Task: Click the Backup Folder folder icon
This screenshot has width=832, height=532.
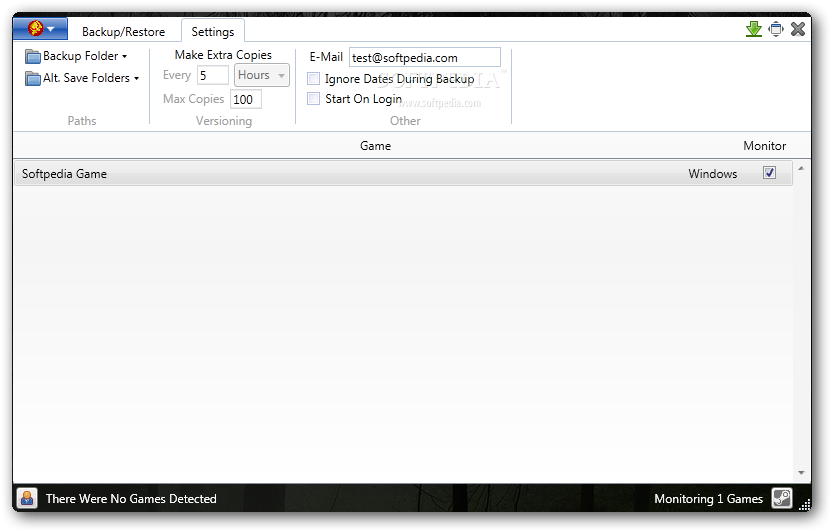Action: click(33, 56)
